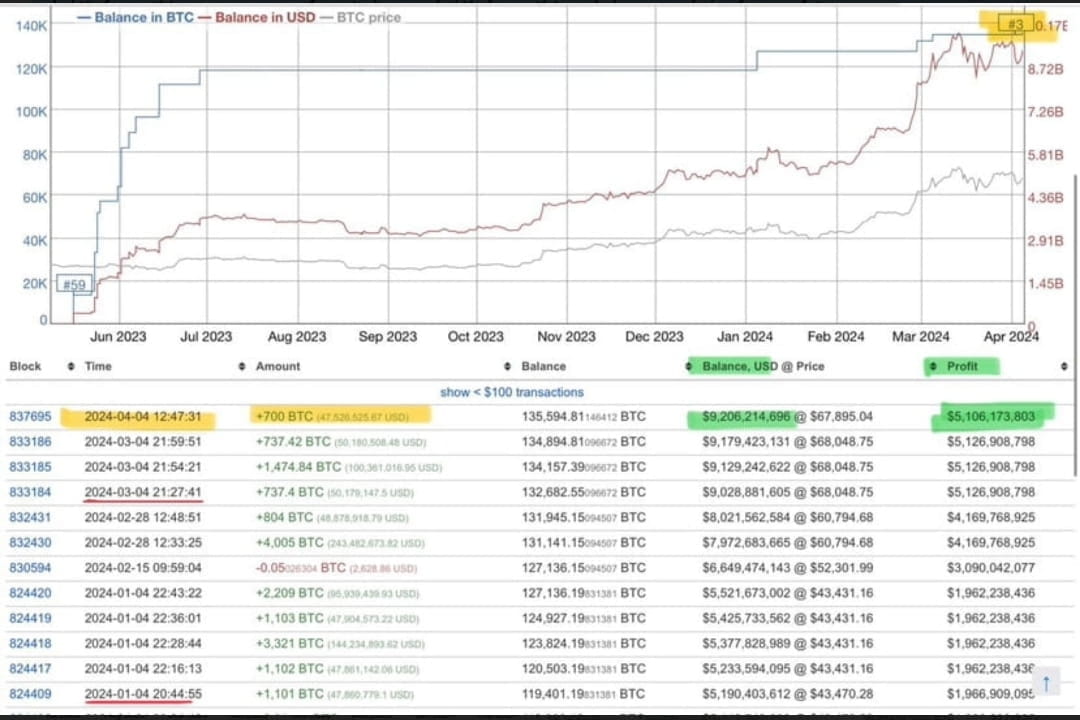
Task: Select the +700 BTC amount cell
Action: click(332, 417)
